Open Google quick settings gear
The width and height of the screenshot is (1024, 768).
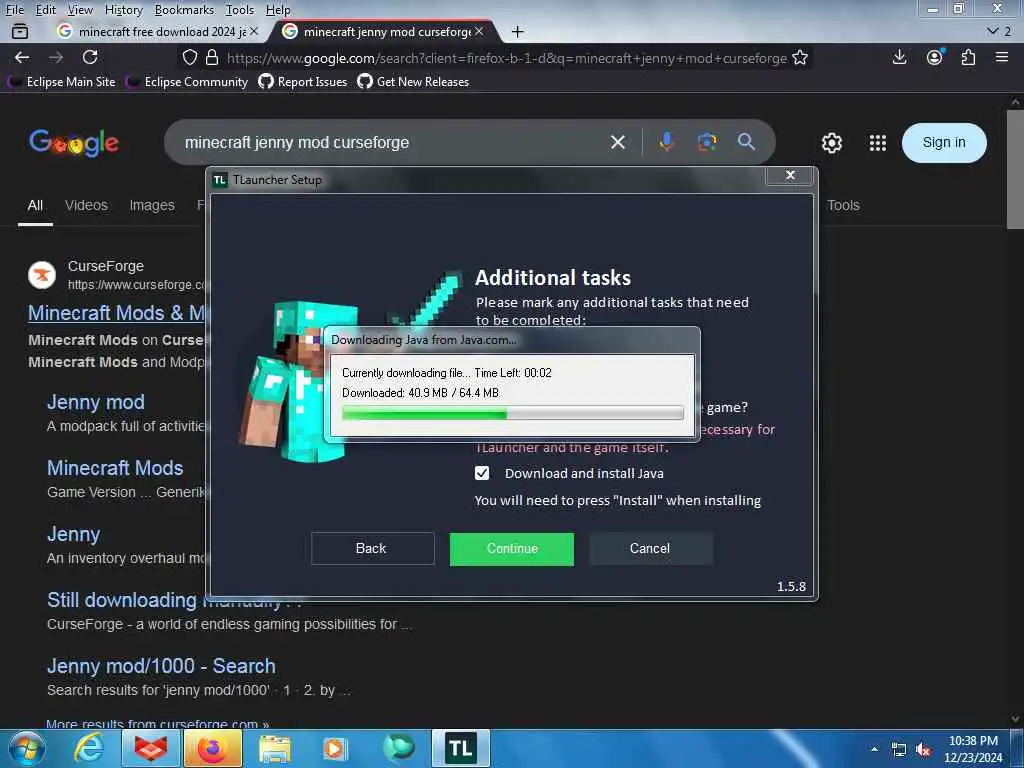click(831, 142)
